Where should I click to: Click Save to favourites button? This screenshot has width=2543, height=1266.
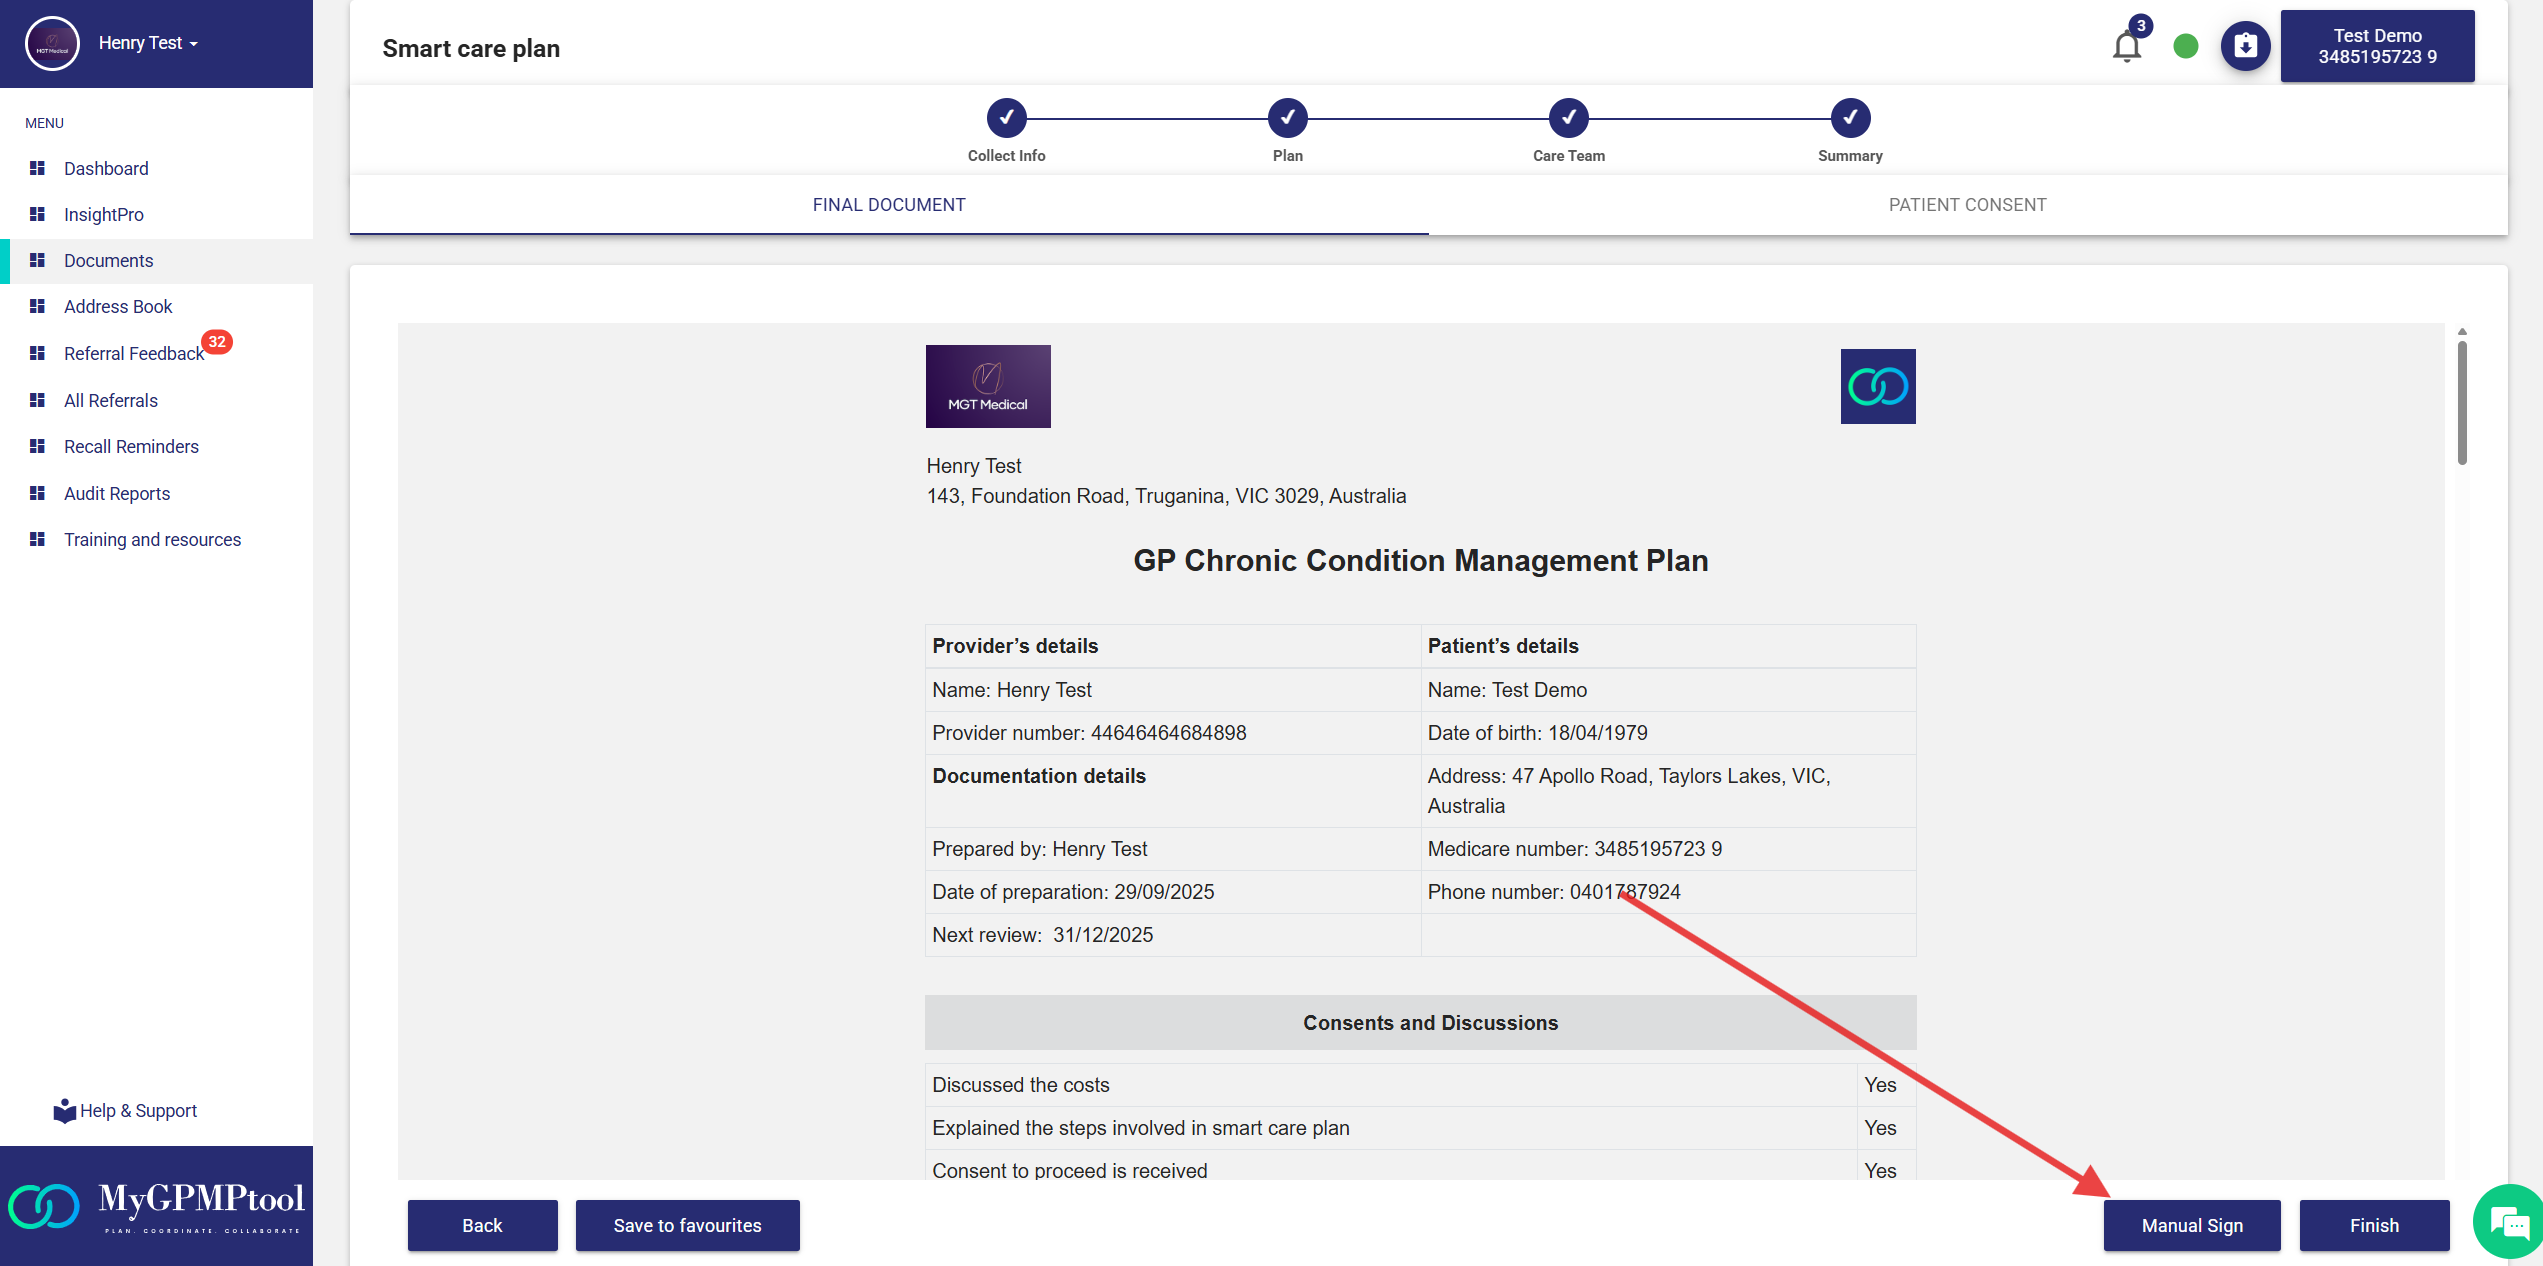687,1225
